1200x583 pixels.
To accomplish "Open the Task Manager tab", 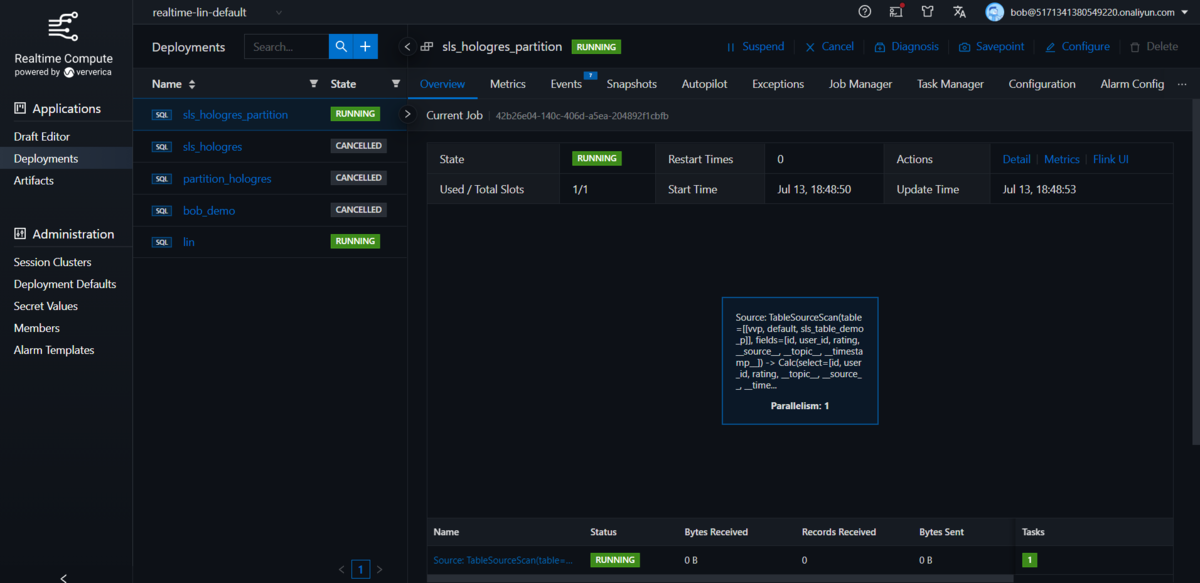I will [x=950, y=84].
